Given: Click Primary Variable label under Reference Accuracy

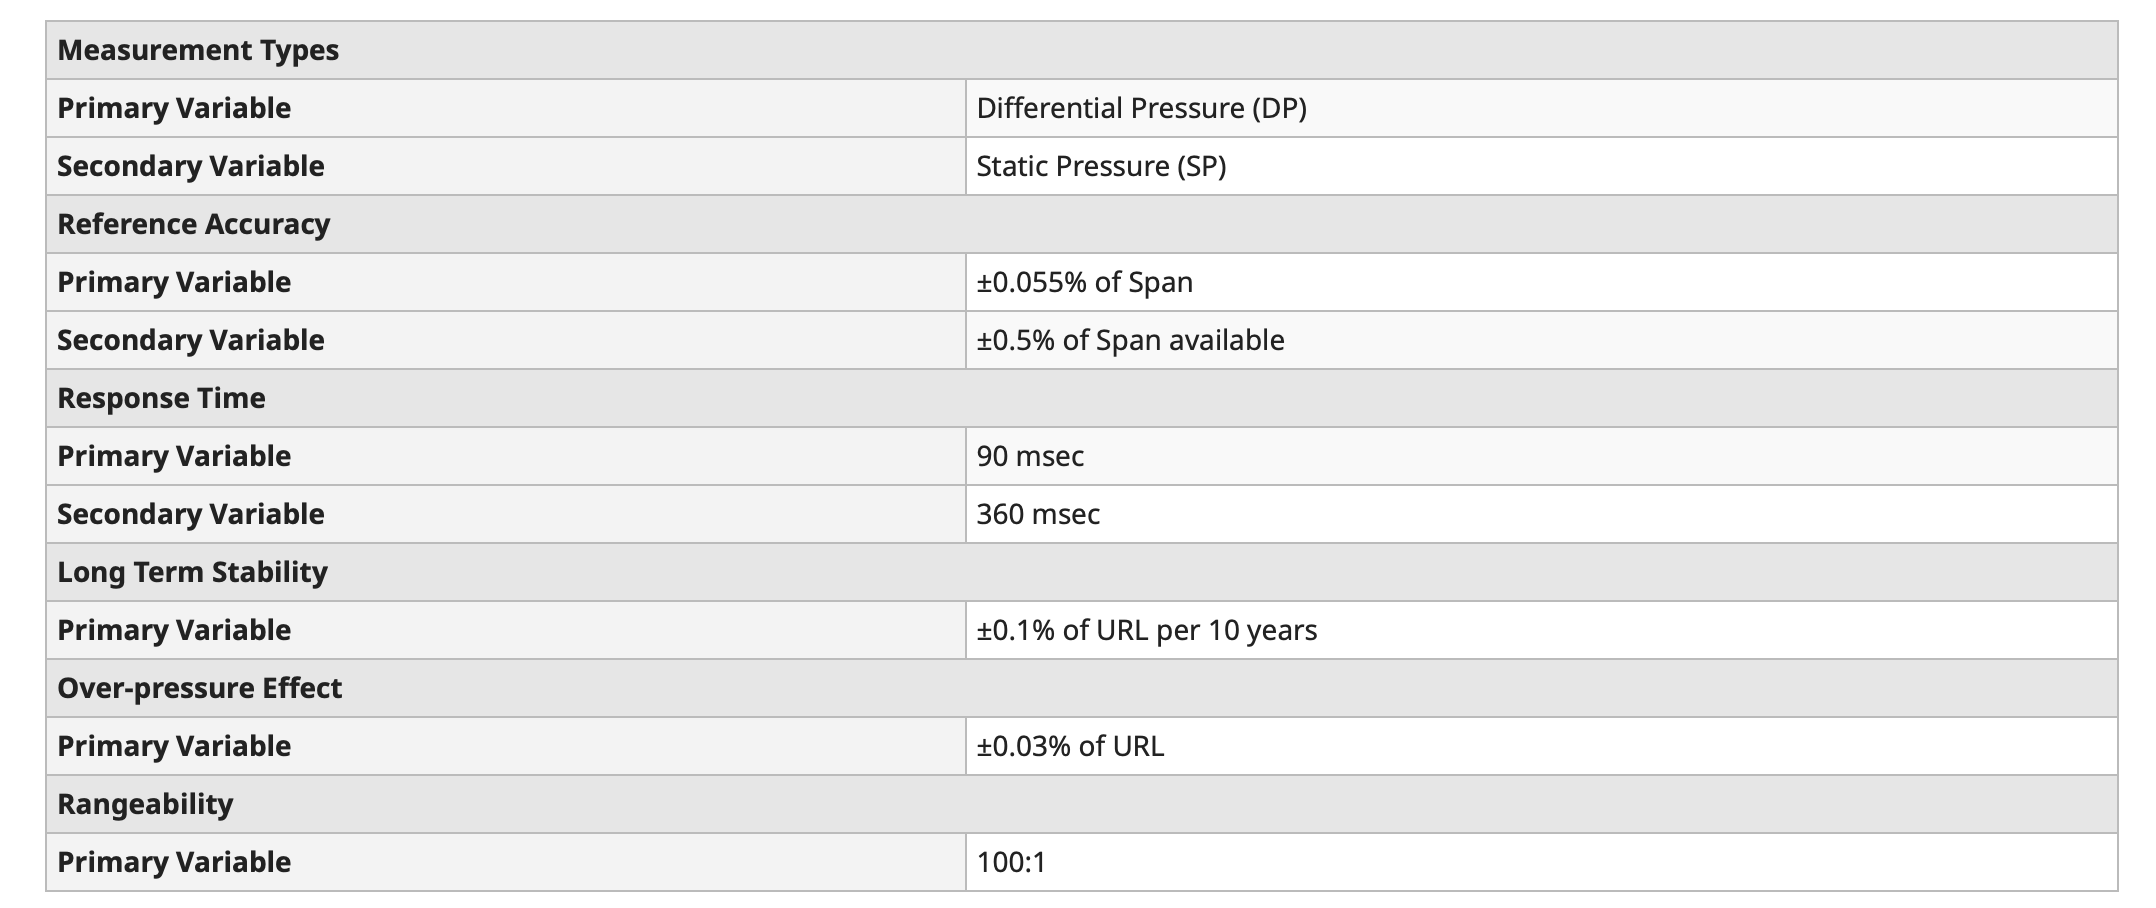Looking at the screenshot, I should (174, 282).
